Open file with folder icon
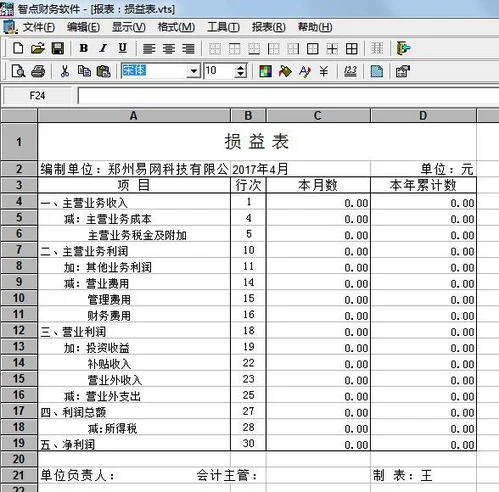Viewport: 499px width, 492px height. (x=38, y=48)
